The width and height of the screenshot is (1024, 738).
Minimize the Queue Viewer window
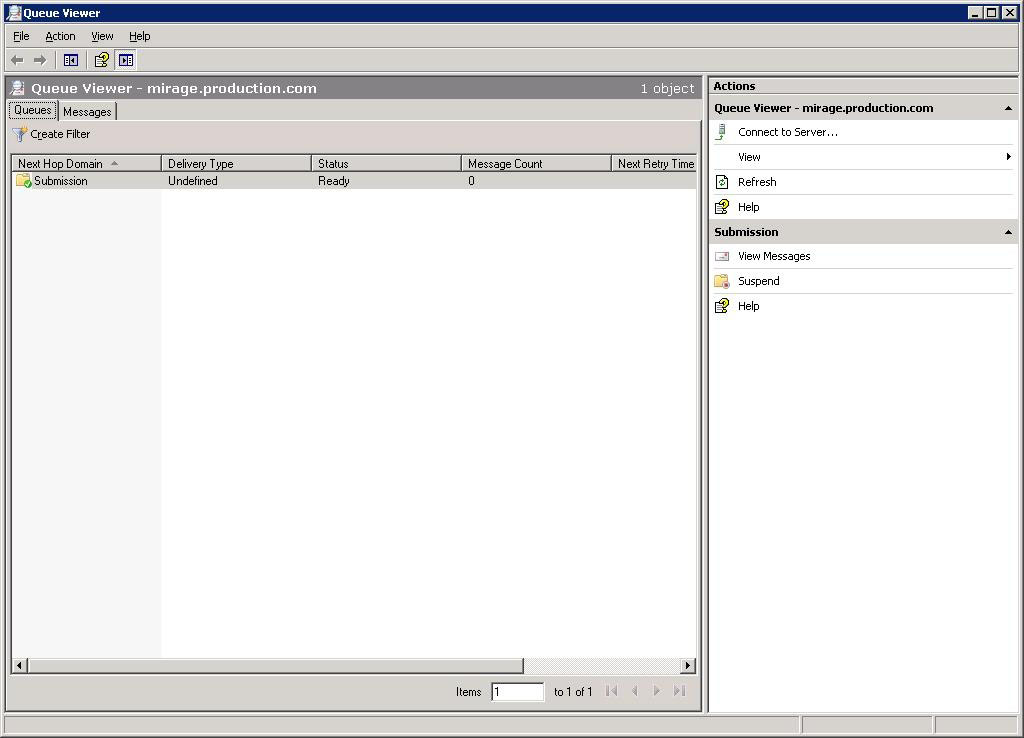975,12
